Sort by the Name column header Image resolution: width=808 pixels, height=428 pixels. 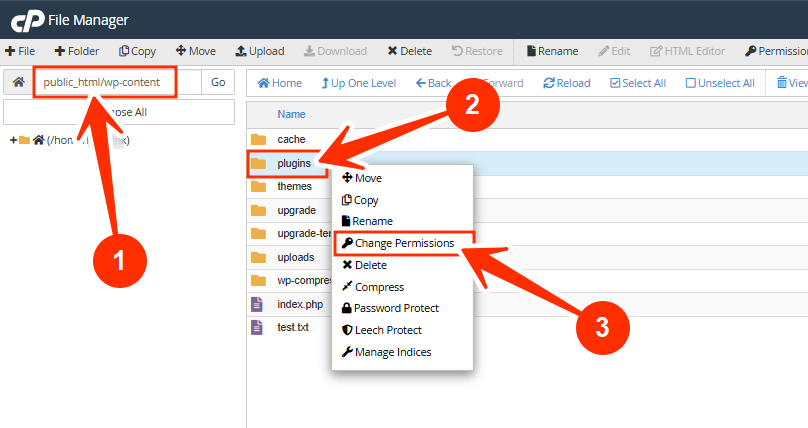pos(291,114)
